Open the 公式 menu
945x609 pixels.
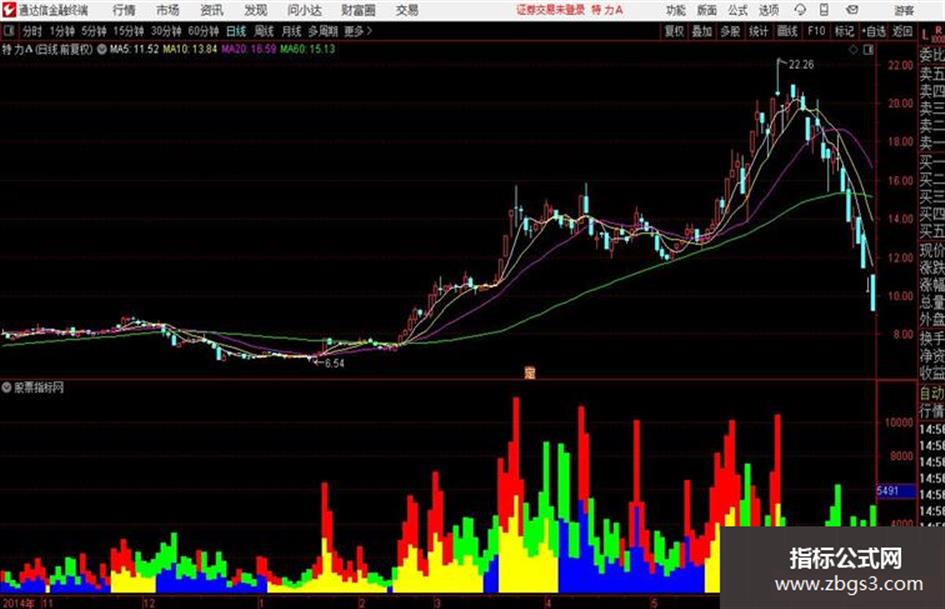pos(738,10)
